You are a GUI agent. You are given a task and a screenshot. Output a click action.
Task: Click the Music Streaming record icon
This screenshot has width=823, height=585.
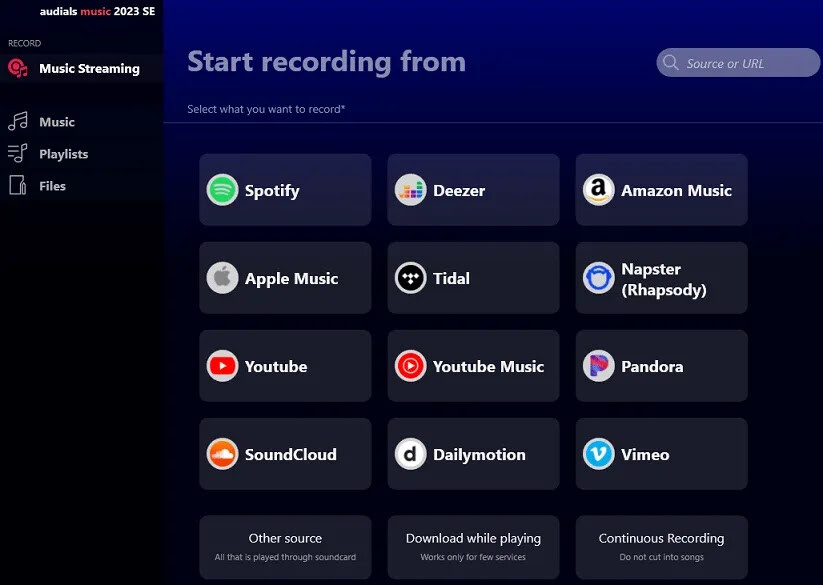click(18, 68)
